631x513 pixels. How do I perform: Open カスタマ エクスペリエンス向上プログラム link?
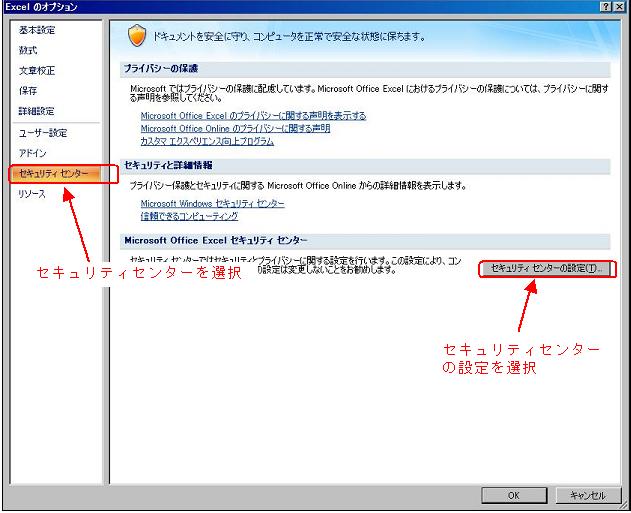point(207,141)
